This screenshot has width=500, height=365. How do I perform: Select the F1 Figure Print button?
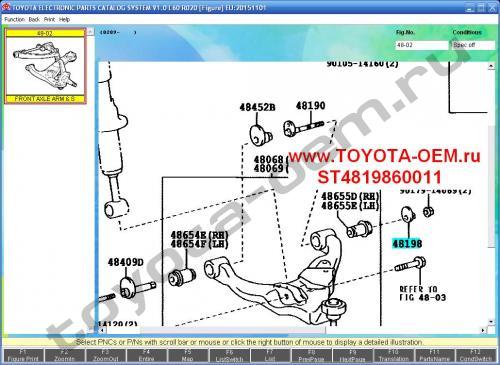(x=23, y=355)
